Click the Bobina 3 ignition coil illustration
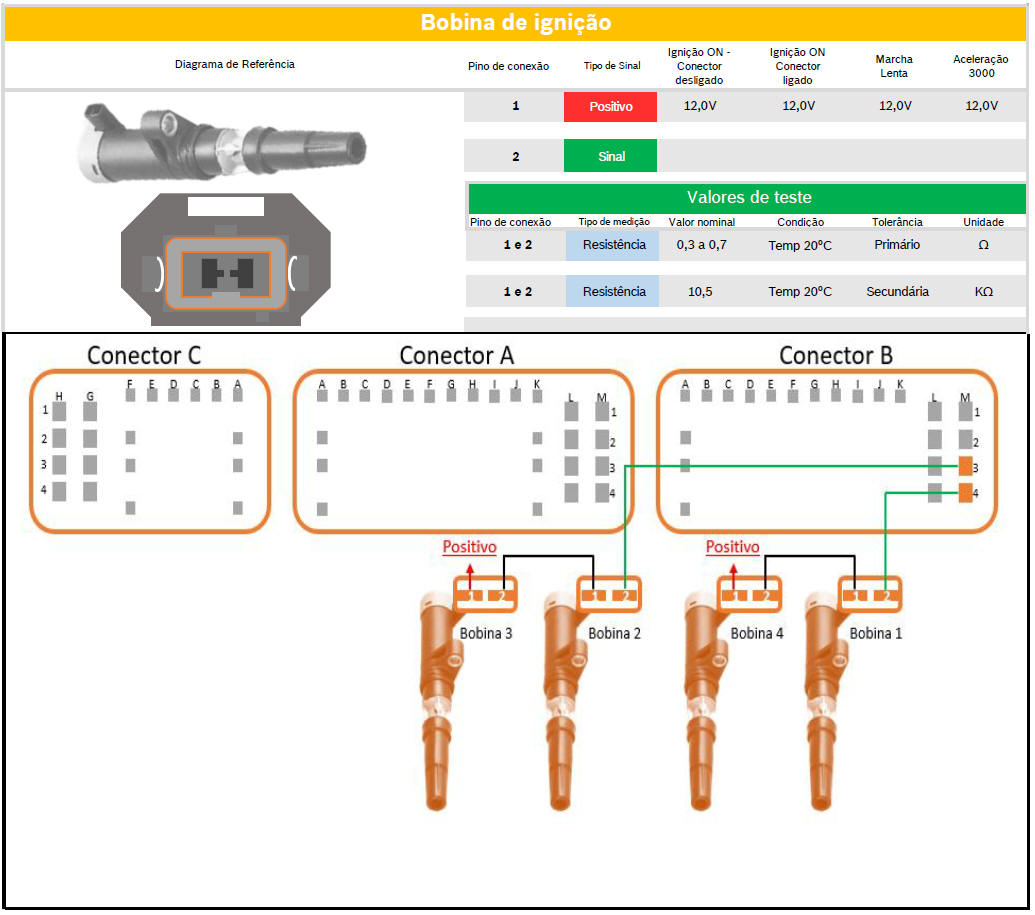Screen dimensions: 1035x915 (x=440, y=700)
